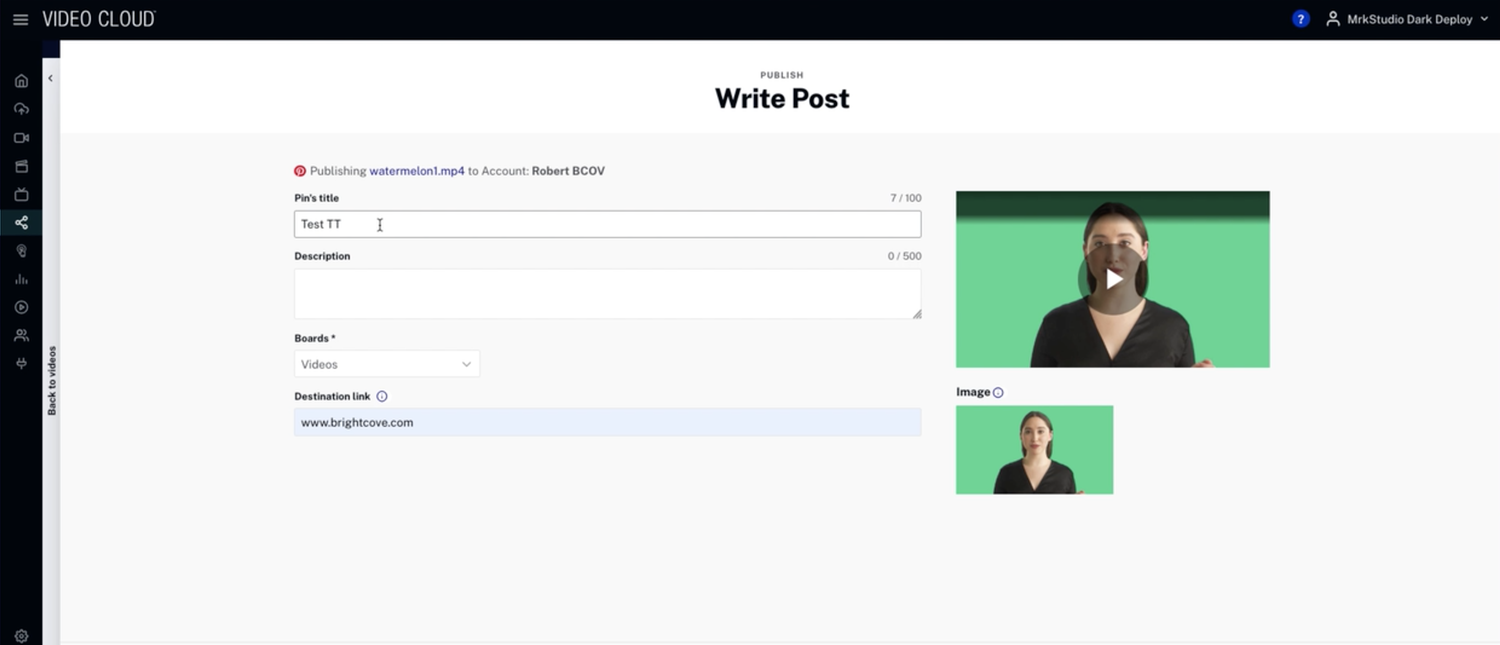Open the Players icon in sidebar
Viewport: 1500px width, 645px height.
pos(21,308)
